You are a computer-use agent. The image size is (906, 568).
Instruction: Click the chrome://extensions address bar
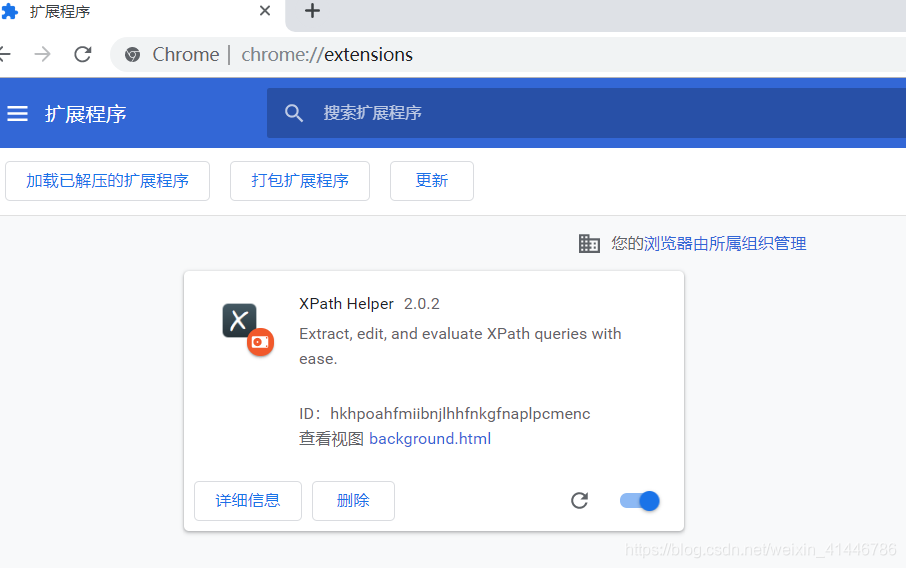pyautogui.click(x=508, y=54)
